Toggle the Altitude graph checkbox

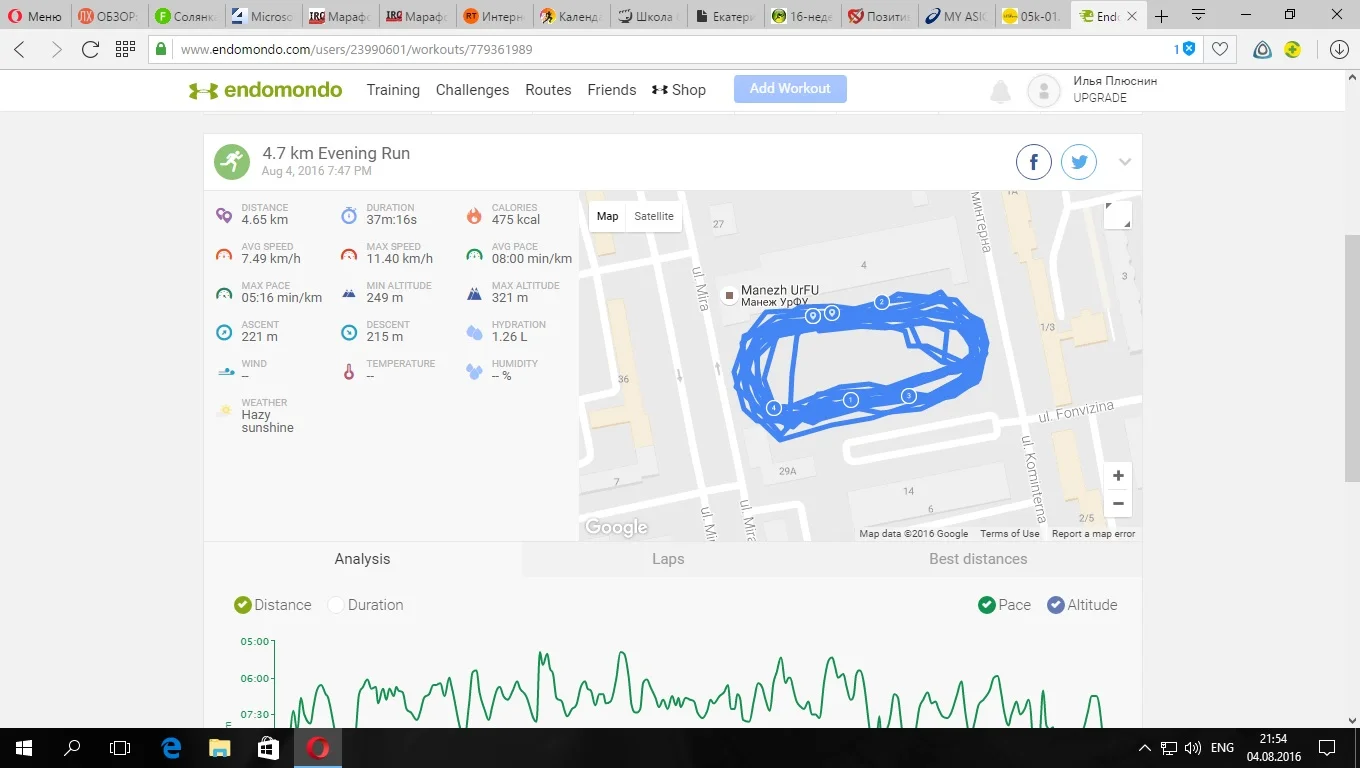pyautogui.click(x=1055, y=605)
